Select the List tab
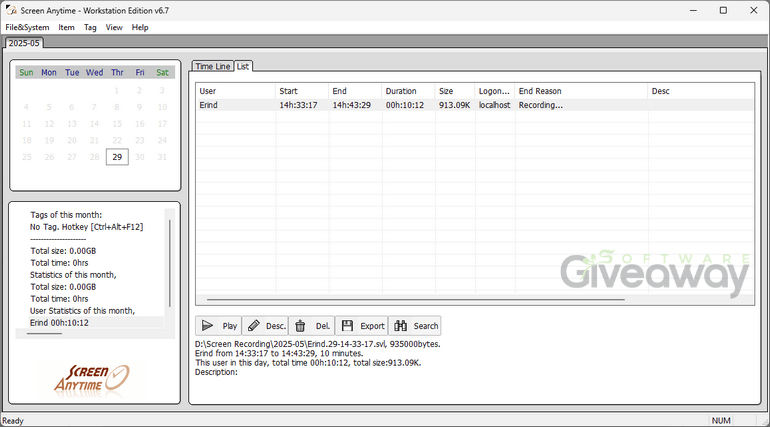 (x=243, y=66)
